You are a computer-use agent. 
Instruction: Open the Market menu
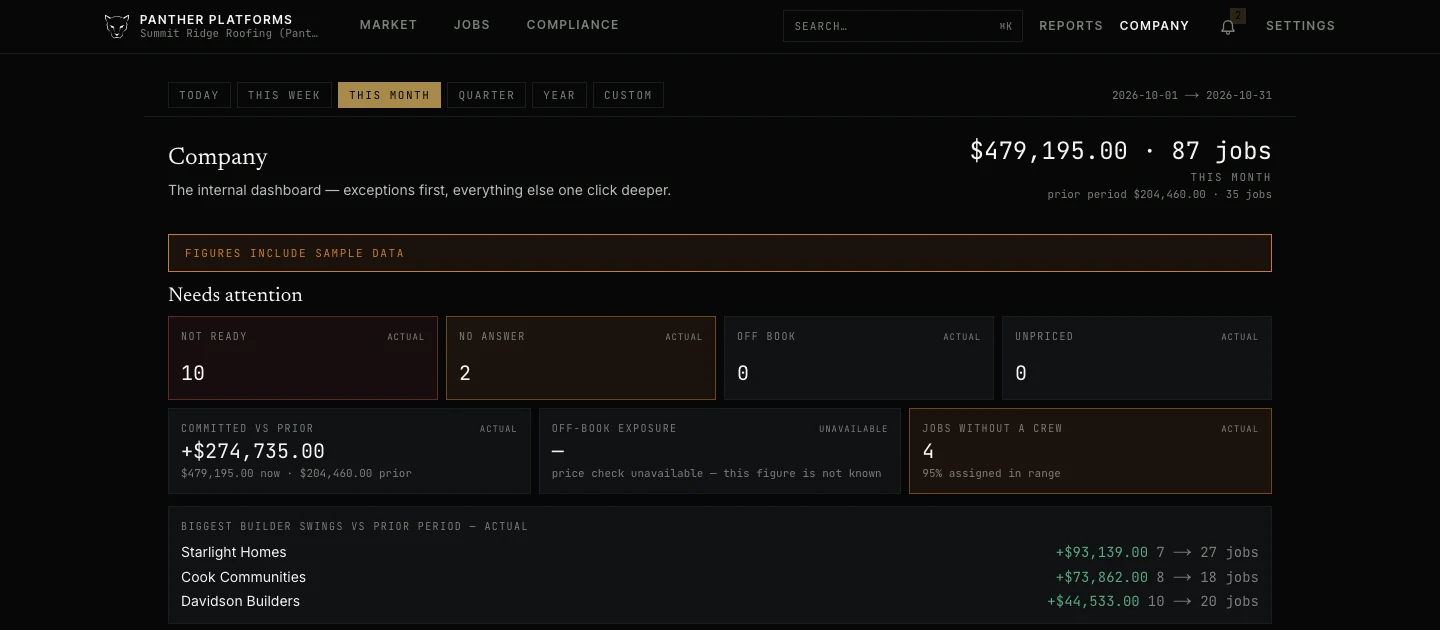point(389,25)
